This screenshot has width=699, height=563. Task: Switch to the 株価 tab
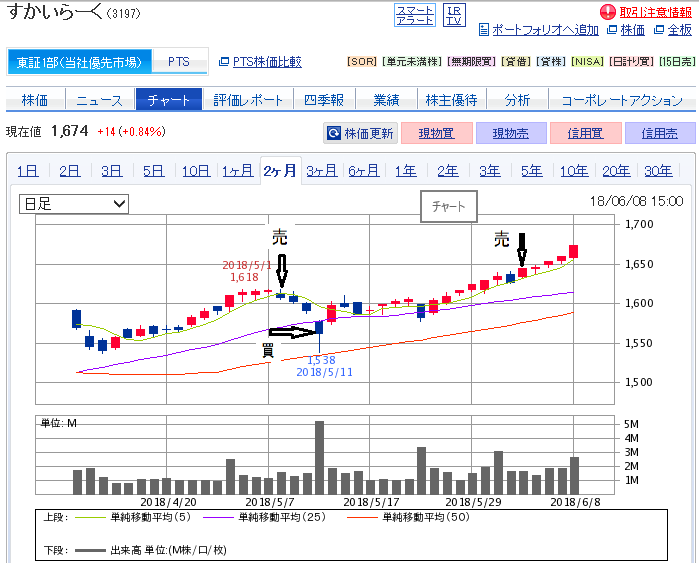tap(35, 99)
